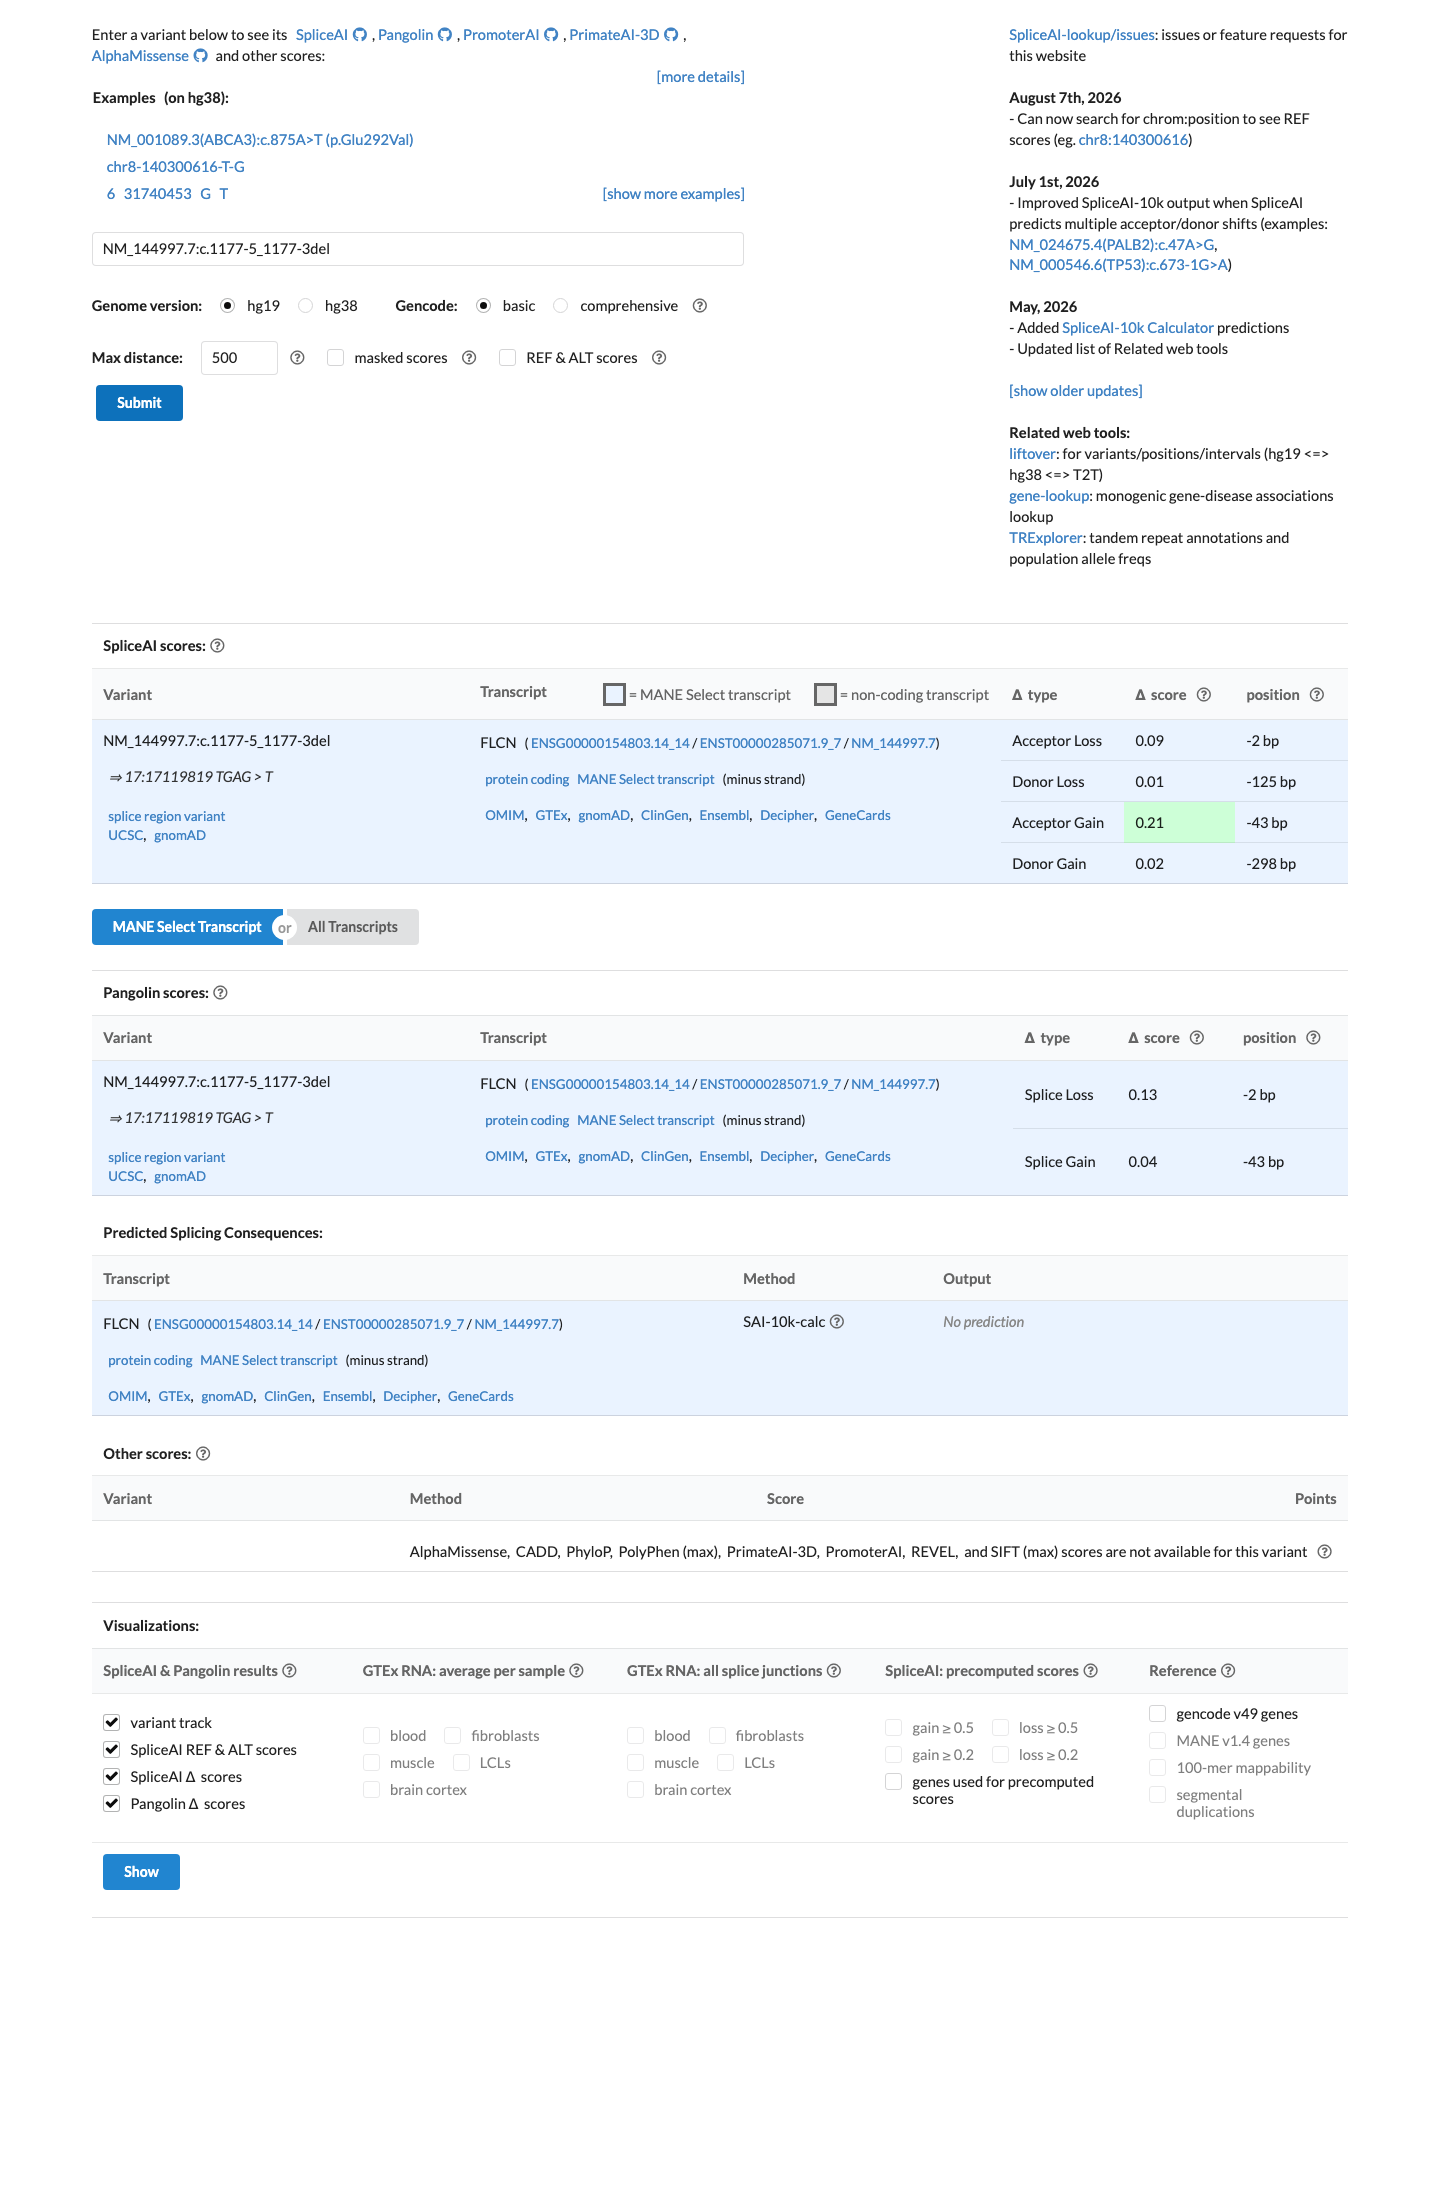
Task: Open PrimateAI-3D GitHub icon link
Action: pyautogui.click(x=672, y=35)
